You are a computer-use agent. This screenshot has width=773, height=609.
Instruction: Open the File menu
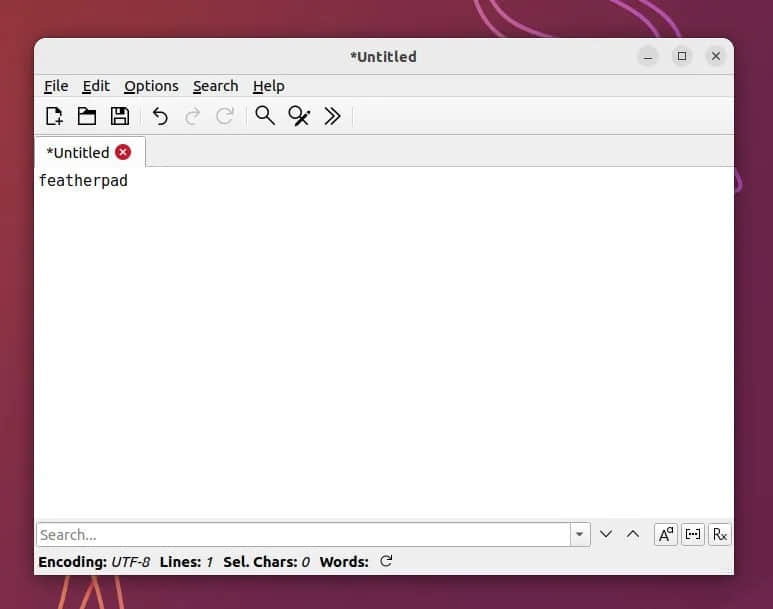[56, 86]
